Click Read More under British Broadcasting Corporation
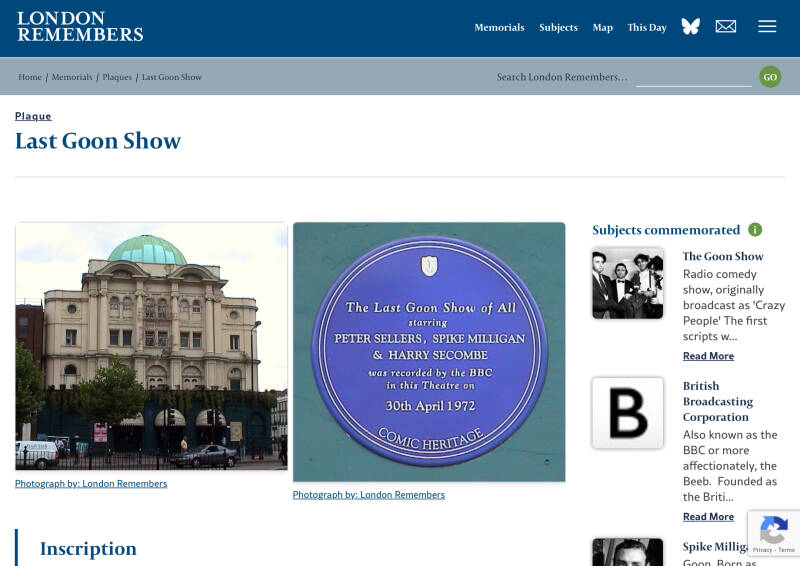The width and height of the screenshot is (800, 566). [708, 516]
